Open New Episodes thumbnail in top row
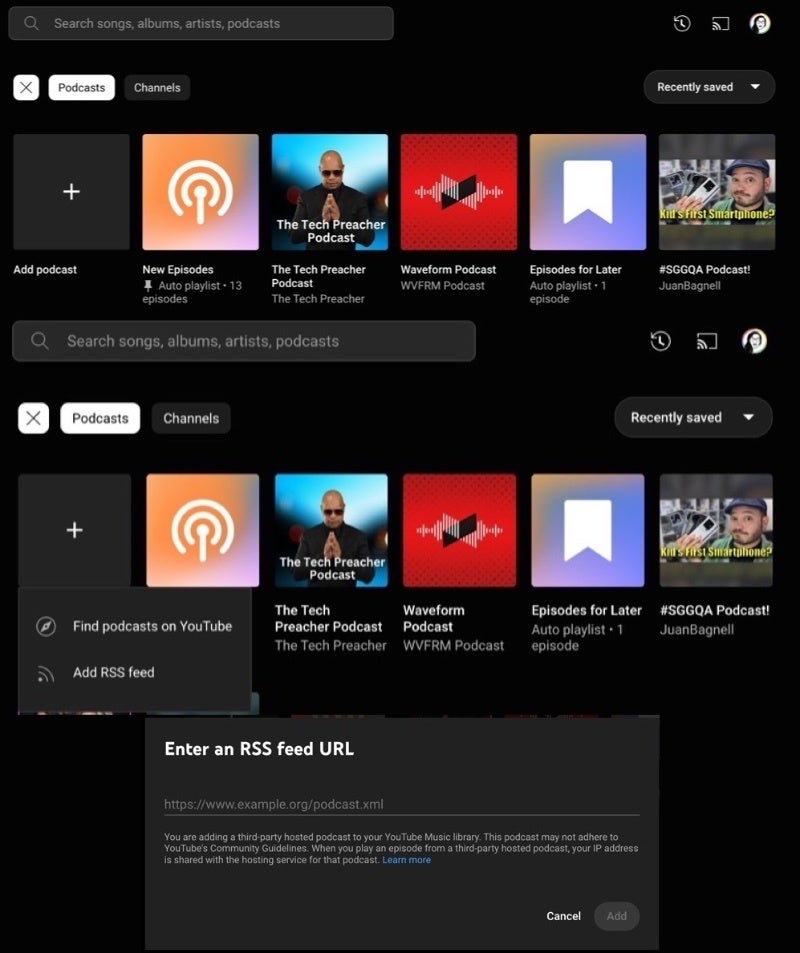Image resolution: width=800 pixels, height=953 pixels. [200, 191]
